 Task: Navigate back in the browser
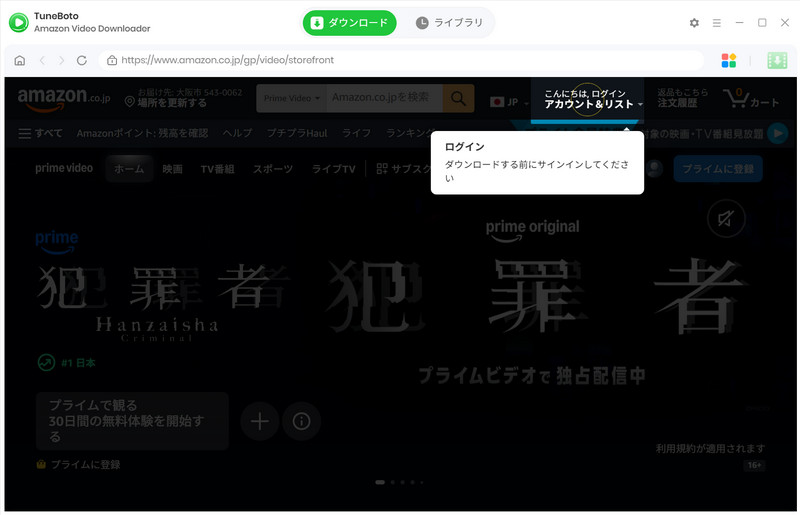42,60
